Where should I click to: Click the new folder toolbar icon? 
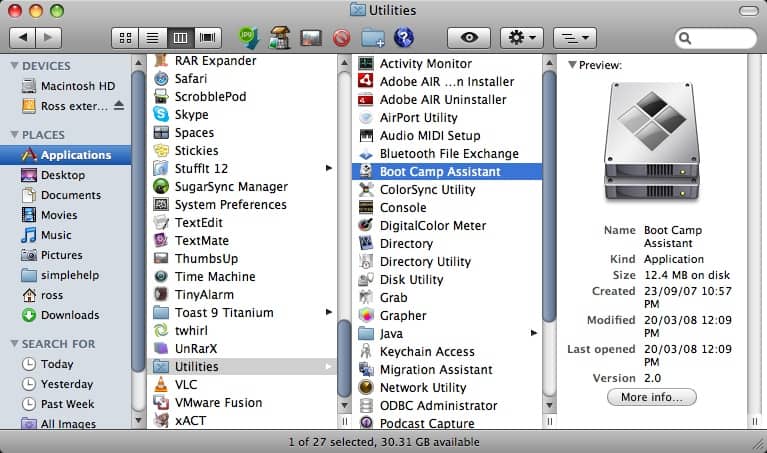[x=373, y=38]
